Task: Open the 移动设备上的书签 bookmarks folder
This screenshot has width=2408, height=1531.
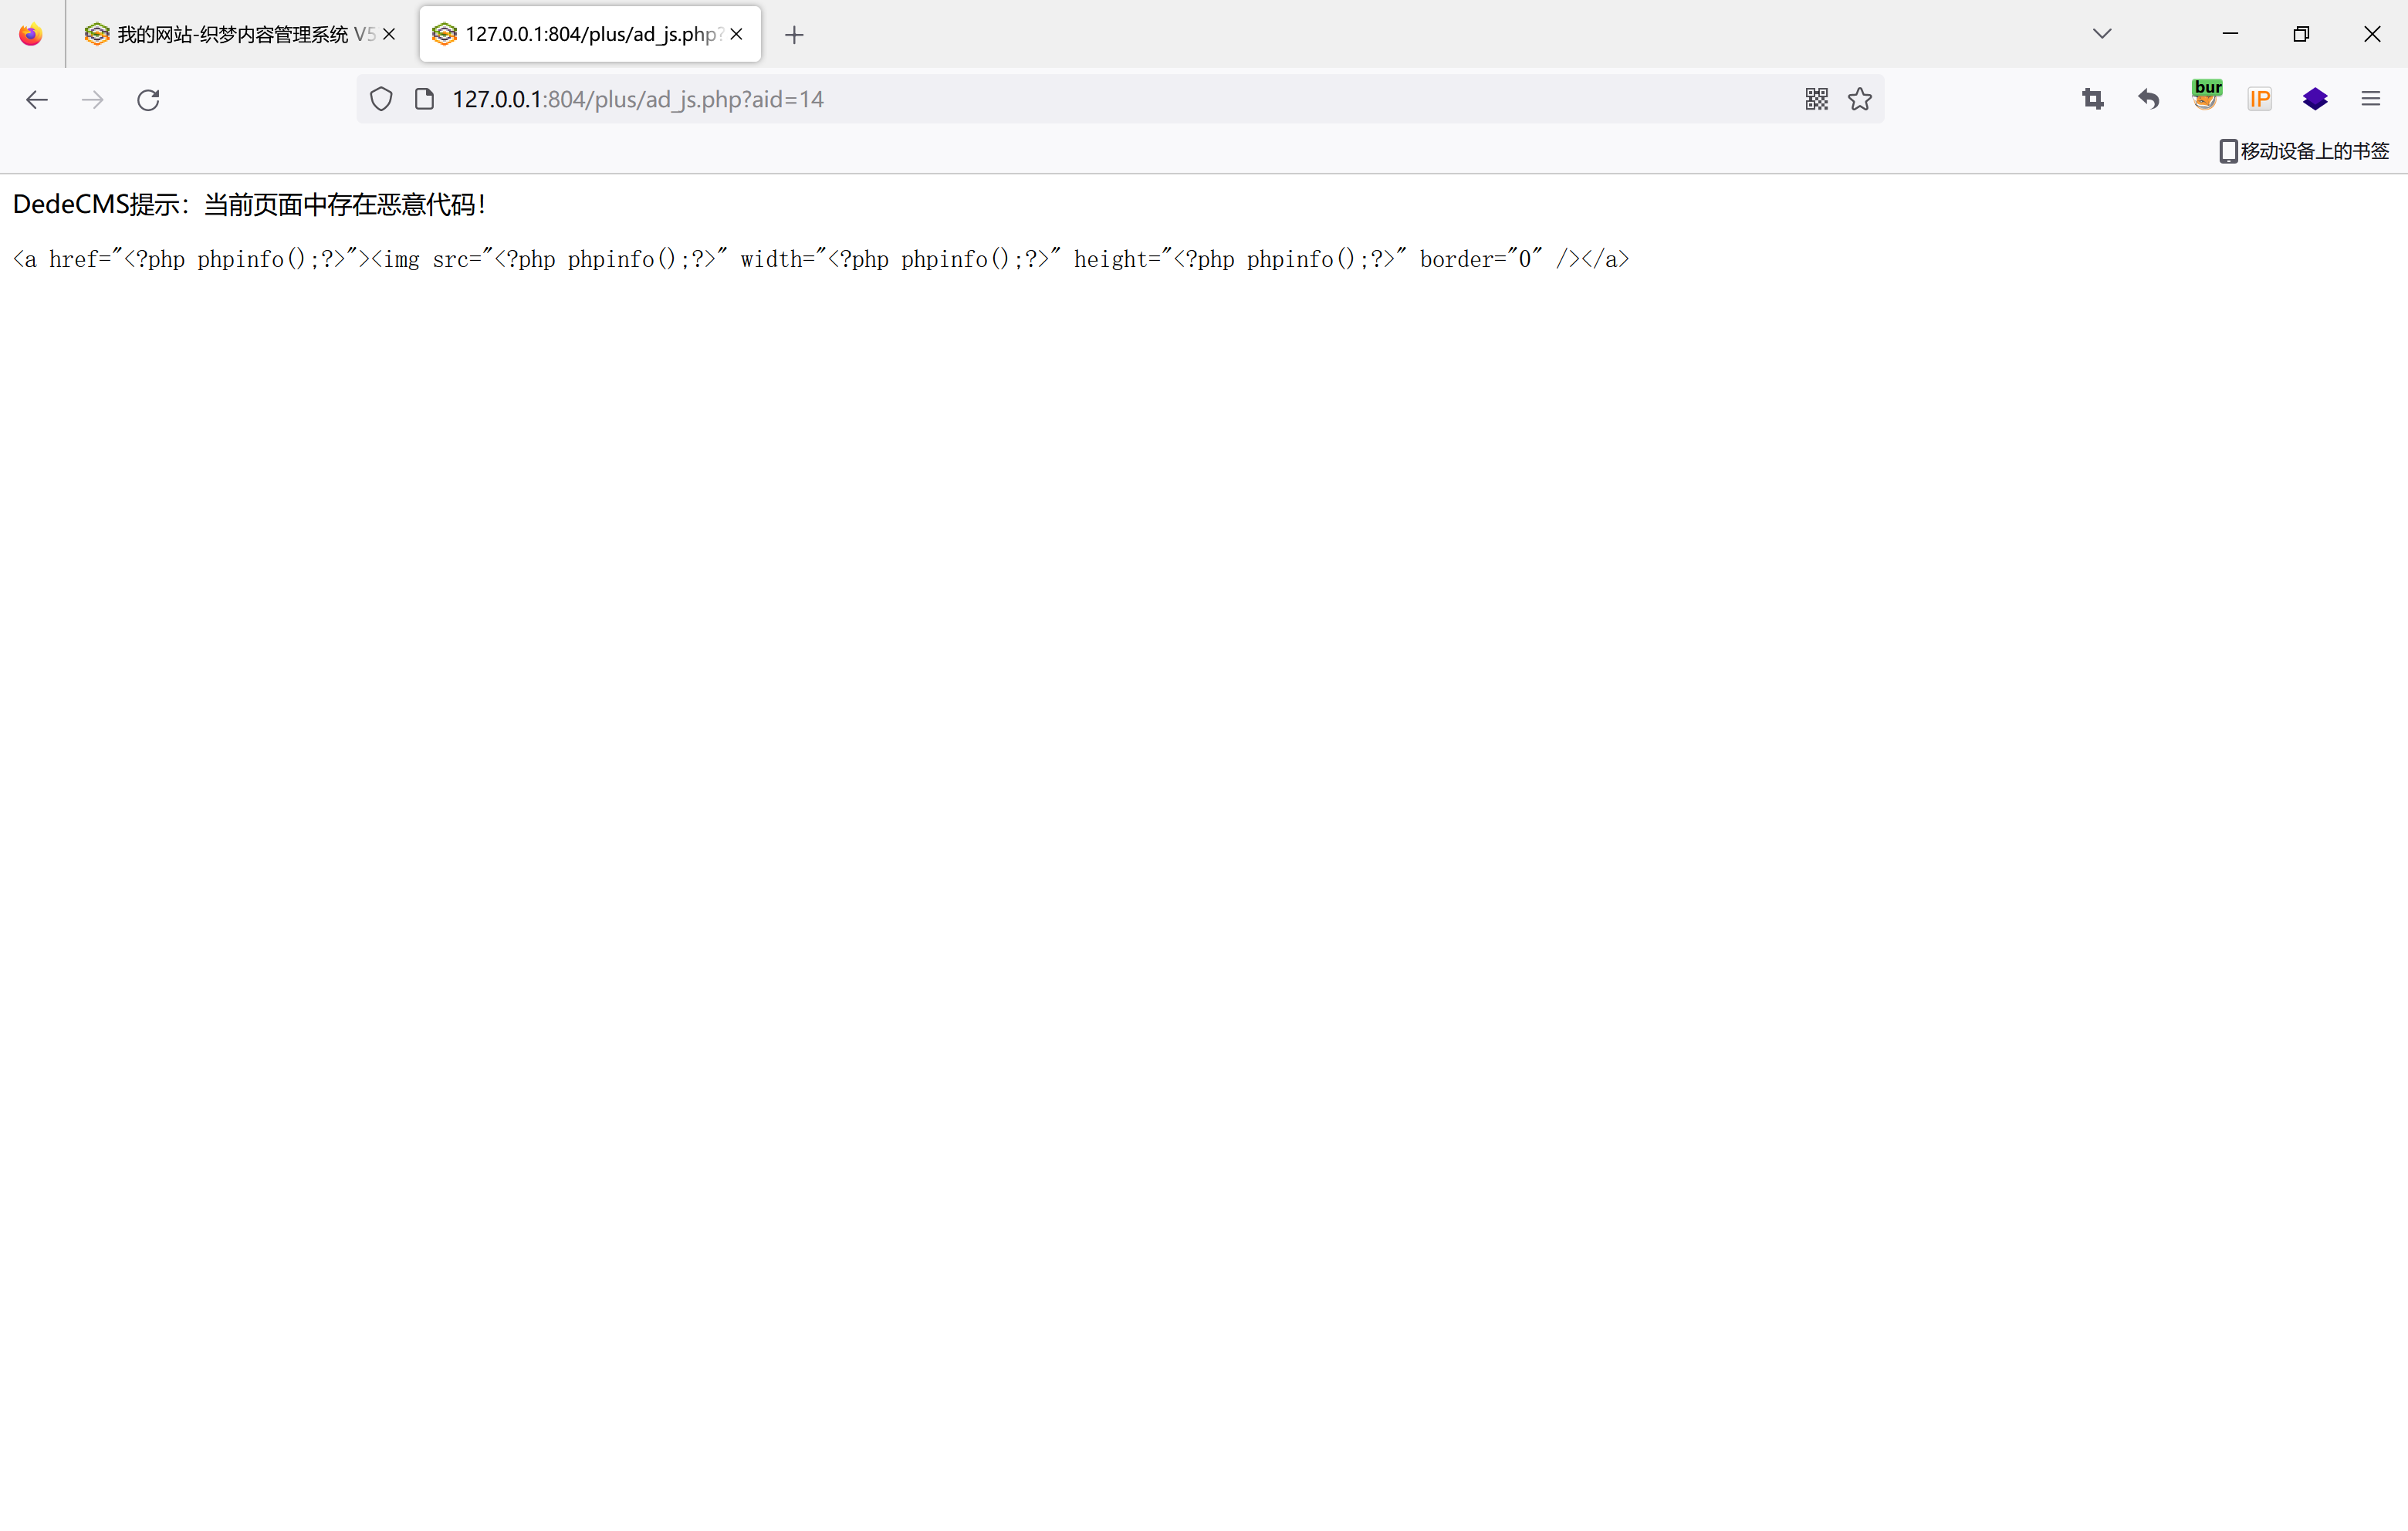Action: click(x=2303, y=151)
